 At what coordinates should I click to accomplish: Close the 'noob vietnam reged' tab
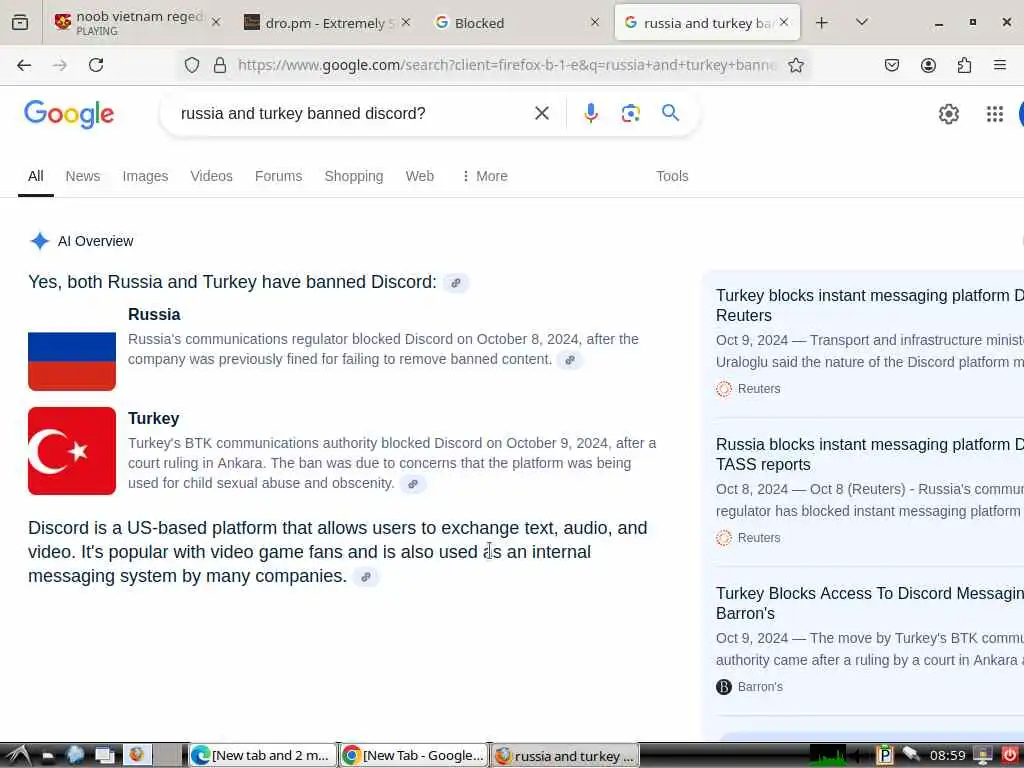pyautogui.click(x=216, y=23)
